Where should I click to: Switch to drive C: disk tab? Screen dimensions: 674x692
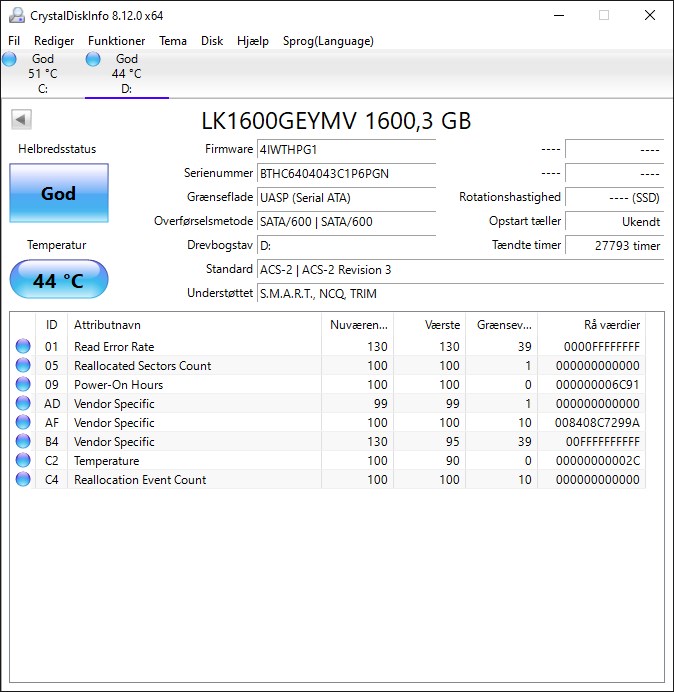[x=43, y=74]
